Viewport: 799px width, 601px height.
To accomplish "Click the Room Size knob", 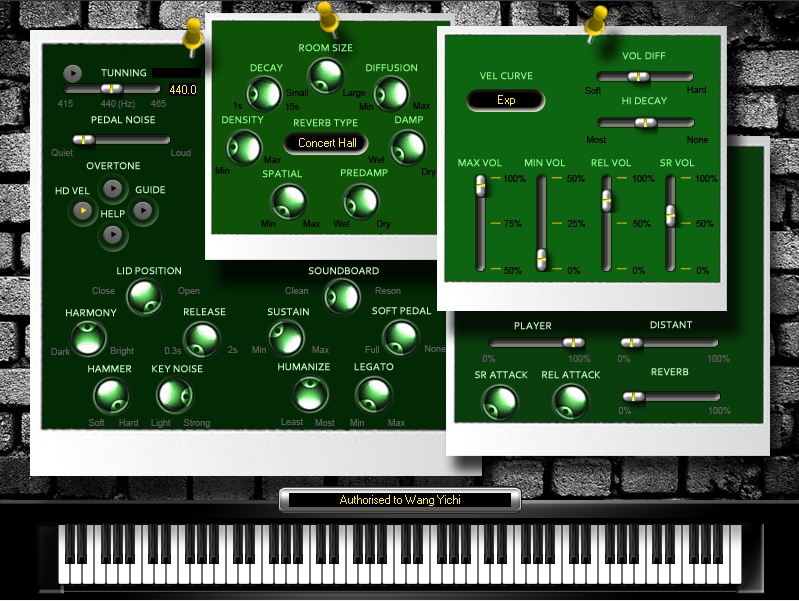I will point(324,73).
